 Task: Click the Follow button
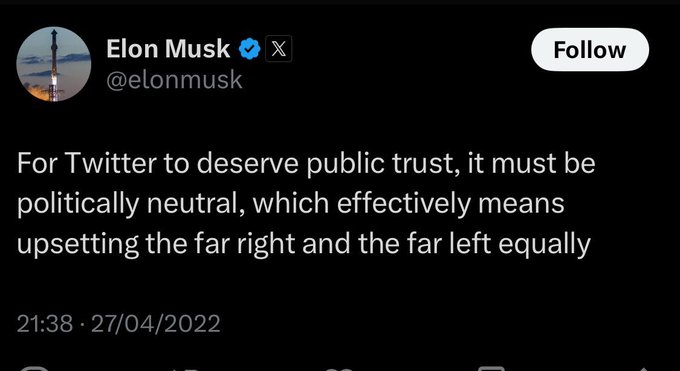(x=590, y=49)
